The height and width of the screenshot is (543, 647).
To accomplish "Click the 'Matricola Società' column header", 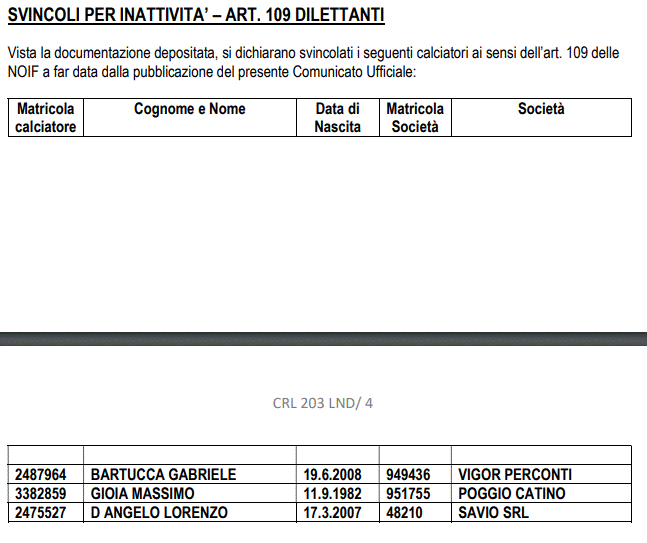I will (x=415, y=118).
